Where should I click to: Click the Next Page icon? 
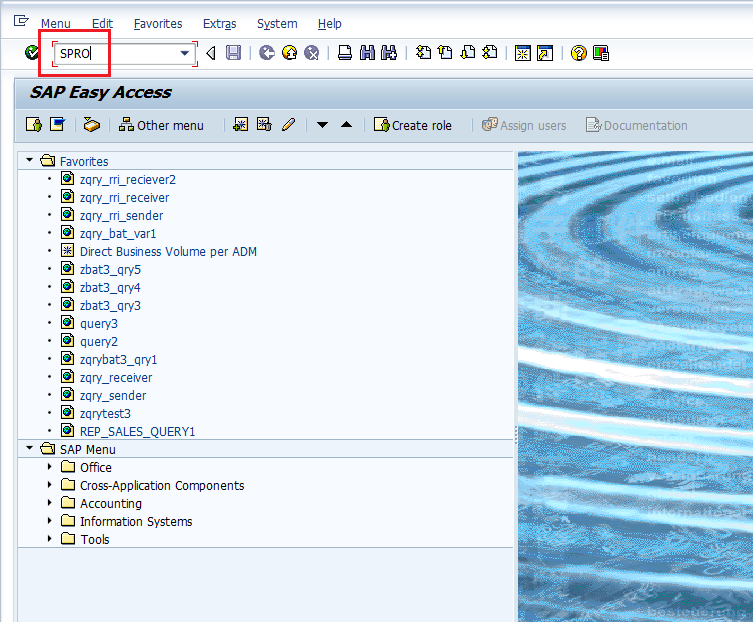467,53
